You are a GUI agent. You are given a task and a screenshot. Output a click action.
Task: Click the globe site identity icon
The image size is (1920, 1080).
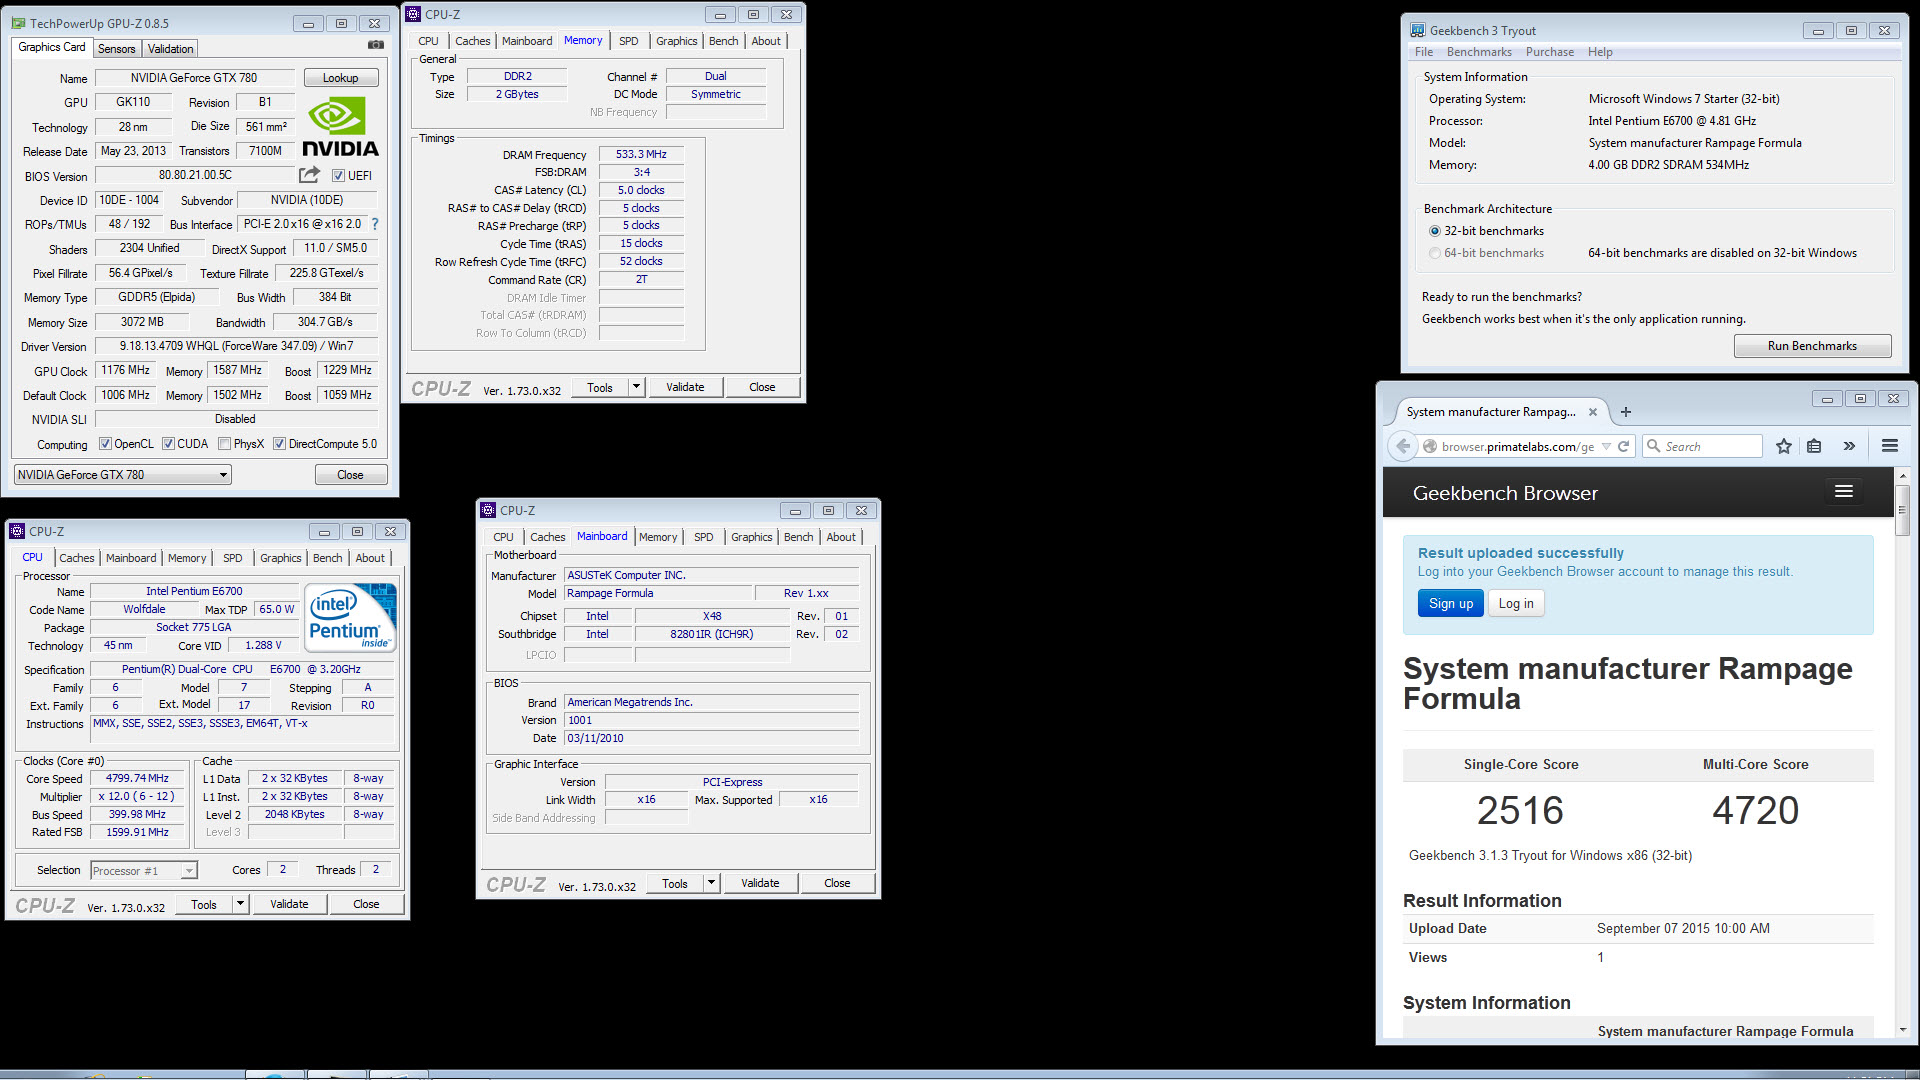[x=1430, y=447]
